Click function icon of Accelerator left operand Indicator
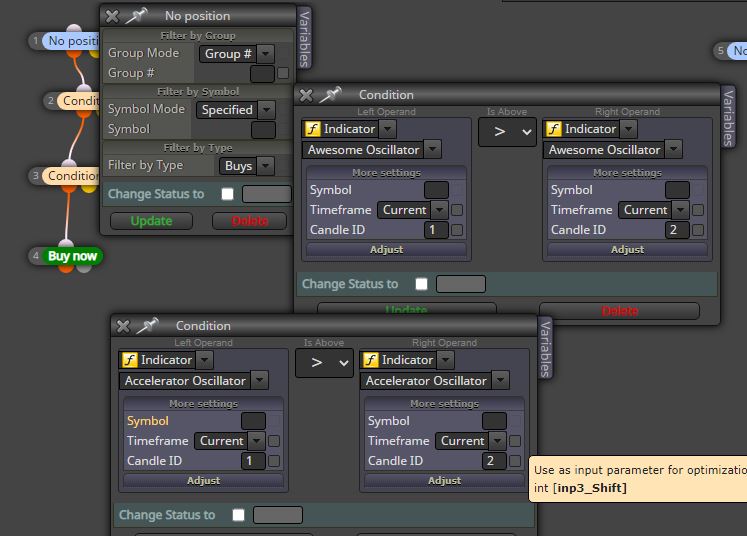 (130, 360)
